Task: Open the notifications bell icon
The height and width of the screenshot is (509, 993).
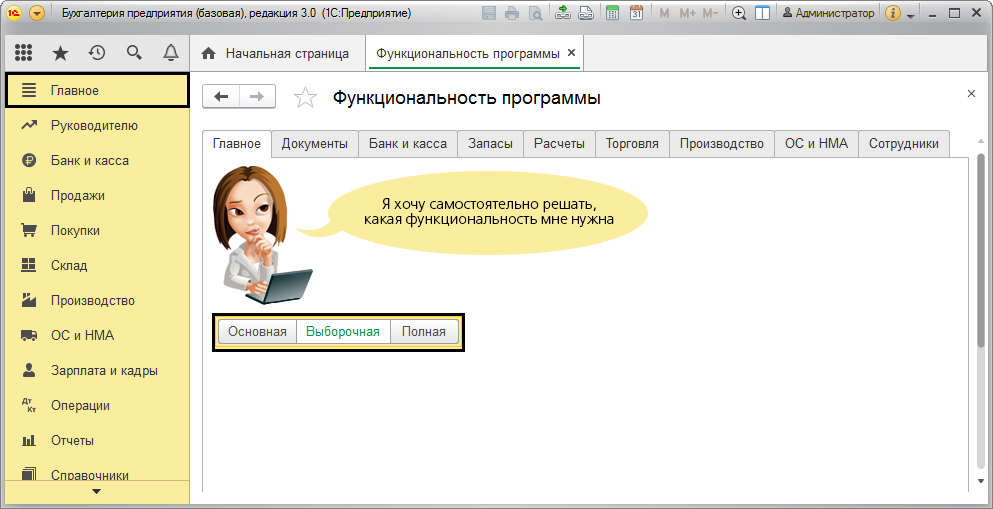Action: [x=171, y=53]
